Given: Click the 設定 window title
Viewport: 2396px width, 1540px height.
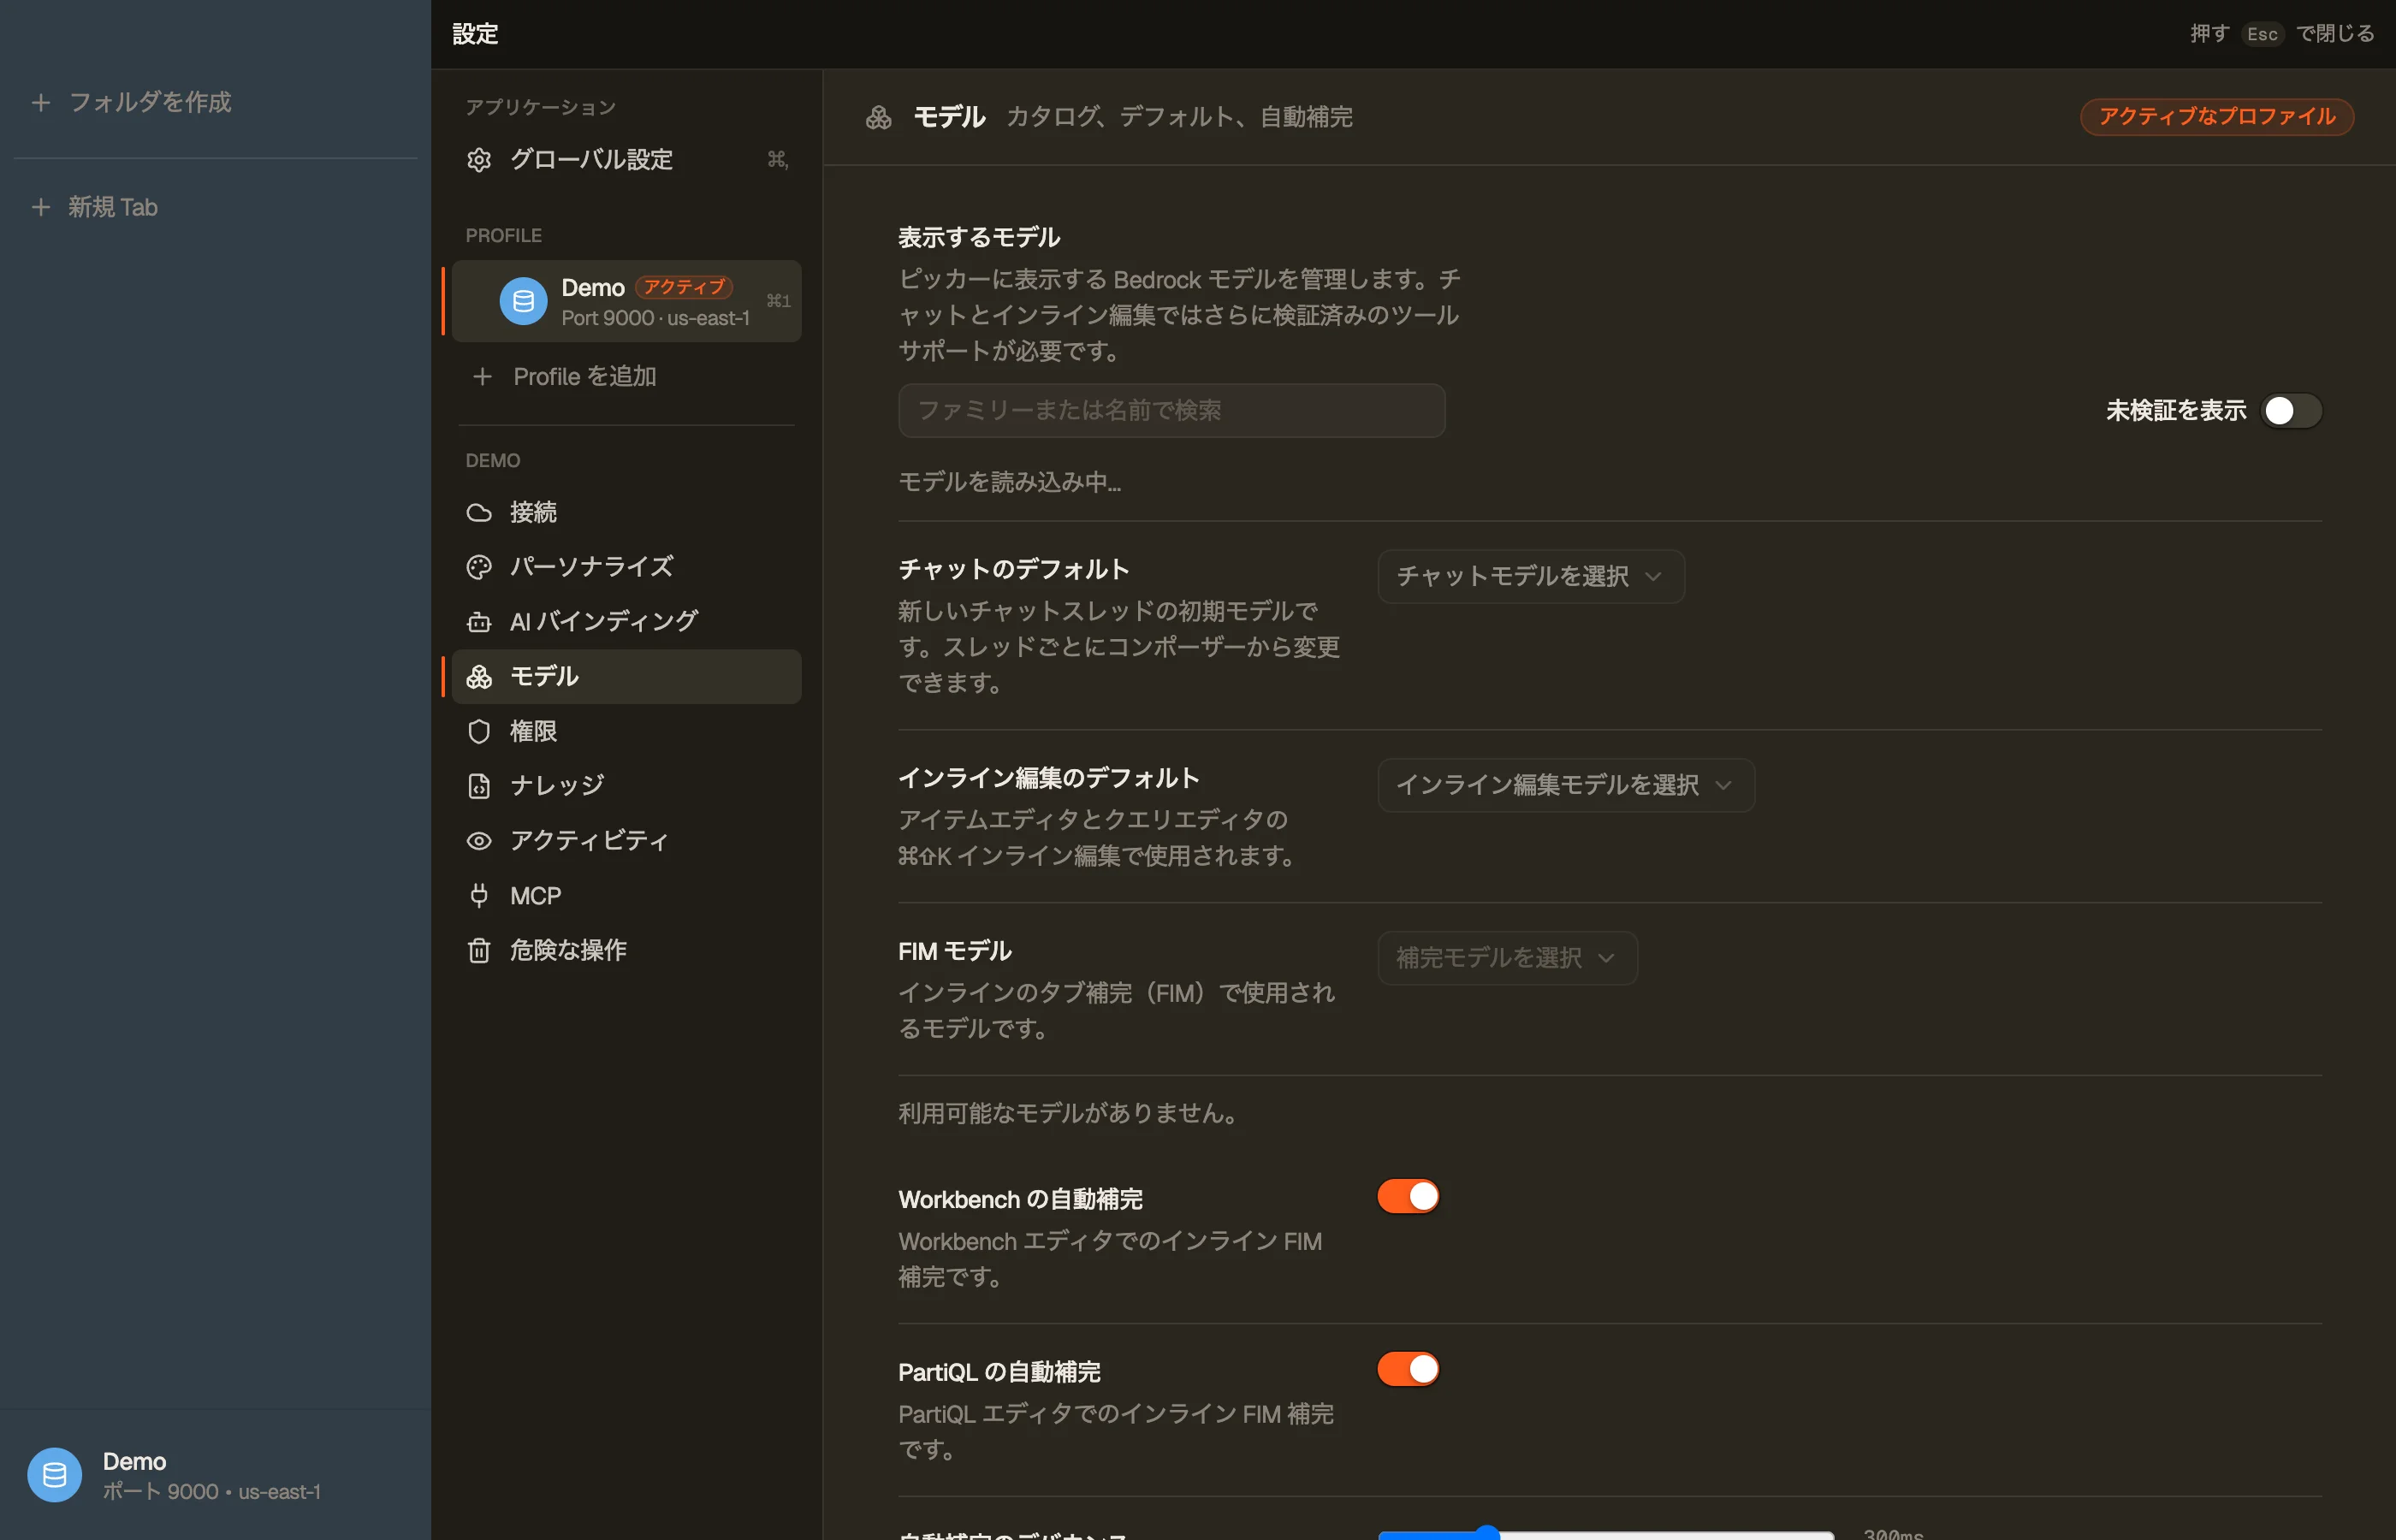Looking at the screenshot, I should tap(475, 34).
